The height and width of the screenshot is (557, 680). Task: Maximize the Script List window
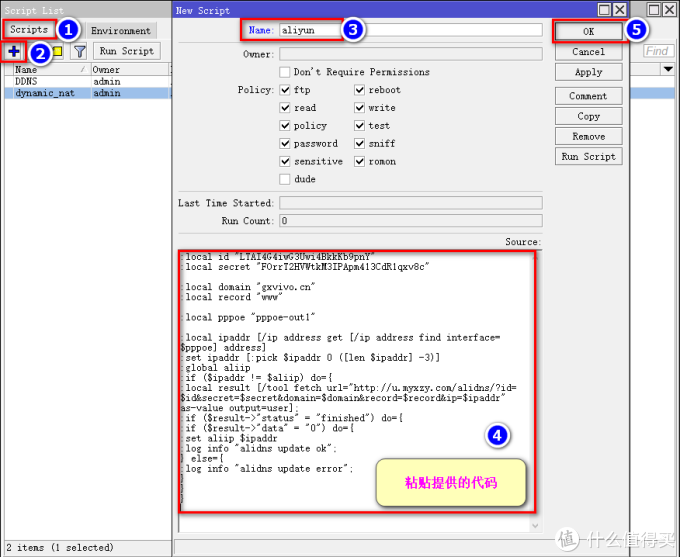[x=654, y=10]
